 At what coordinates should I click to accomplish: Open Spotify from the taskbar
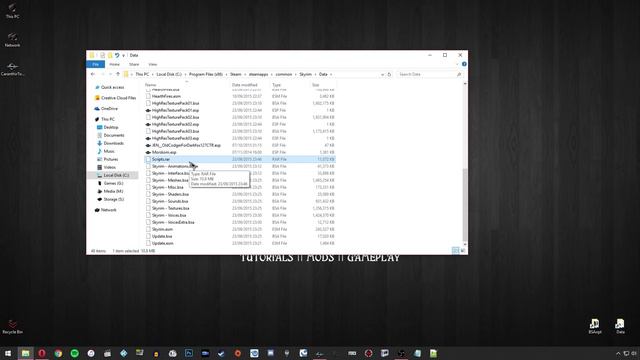pos(75,353)
